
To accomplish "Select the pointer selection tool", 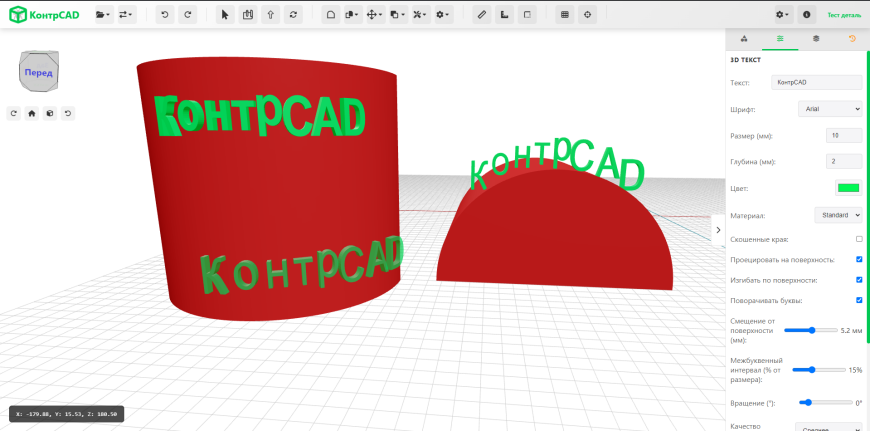I will (x=225, y=15).
